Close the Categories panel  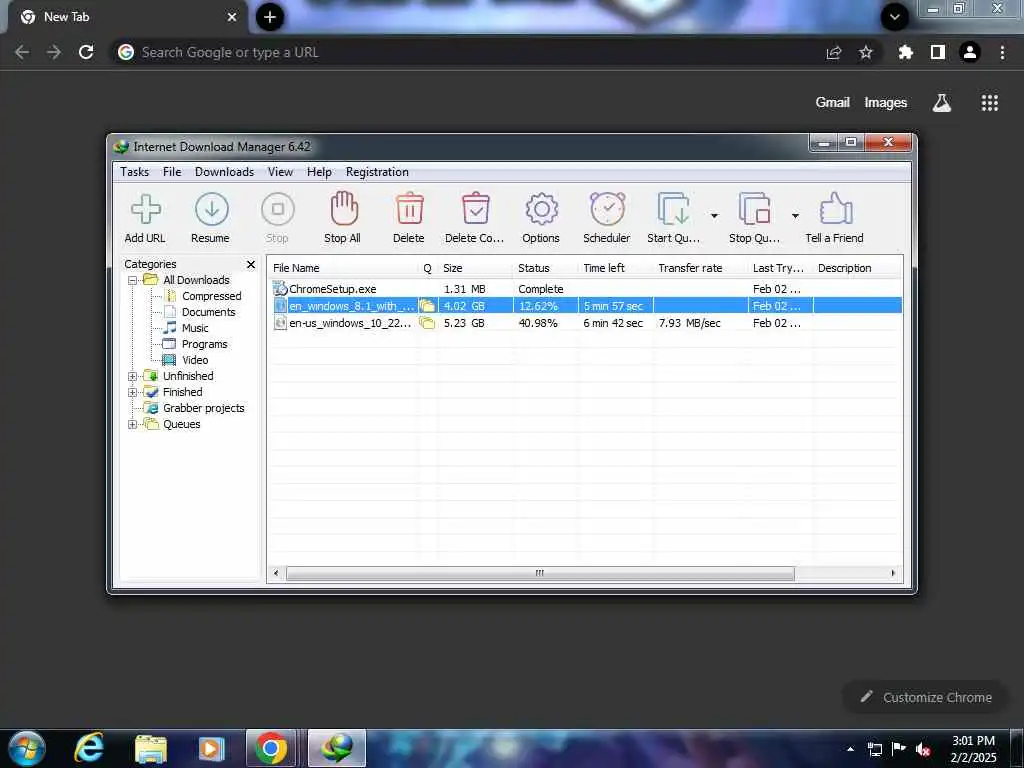[x=251, y=264]
